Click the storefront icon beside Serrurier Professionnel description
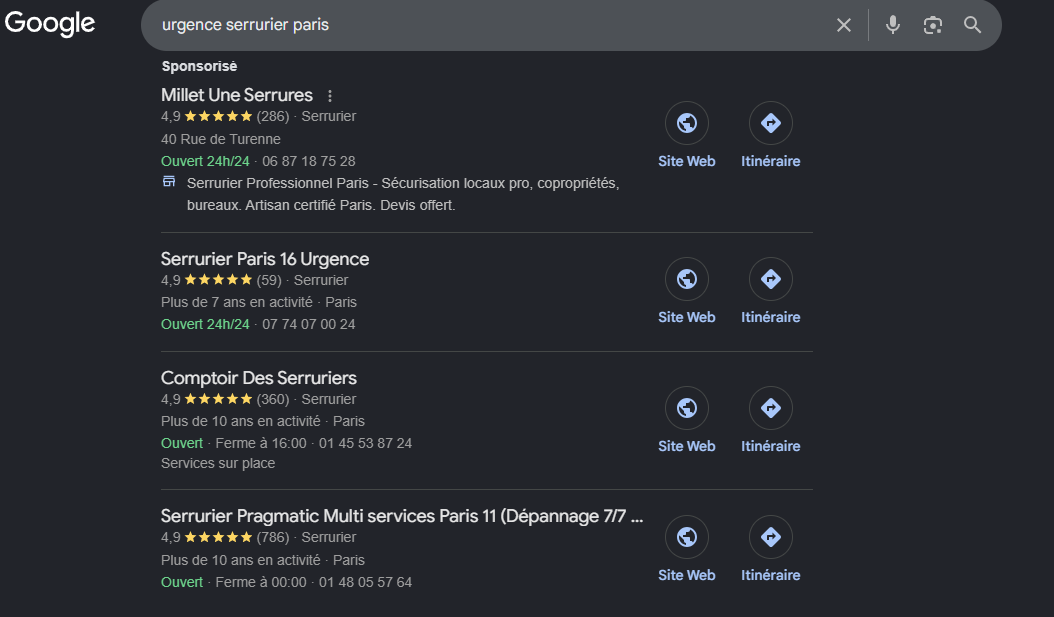The width and height of the screenshot is (1054, 617). tap(169, 181)
